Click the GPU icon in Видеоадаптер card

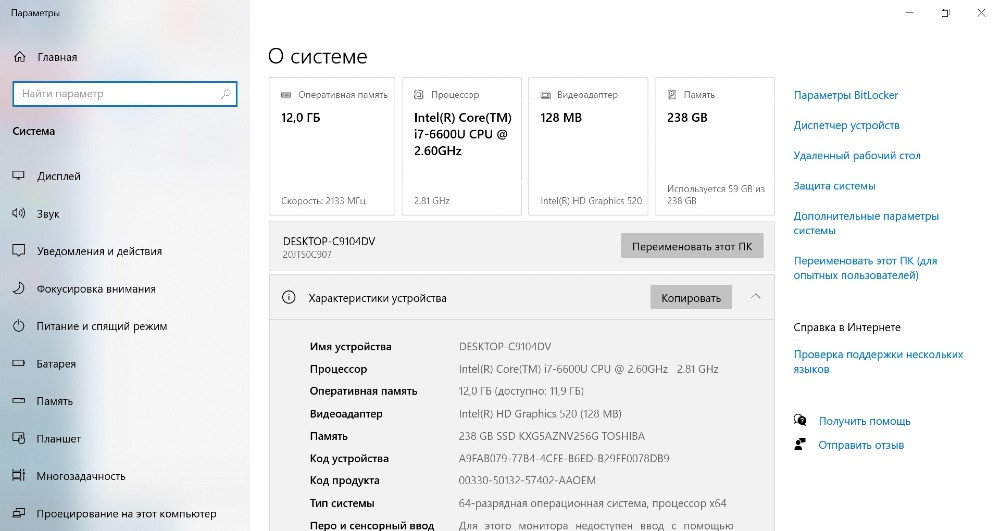coord(545,95)
